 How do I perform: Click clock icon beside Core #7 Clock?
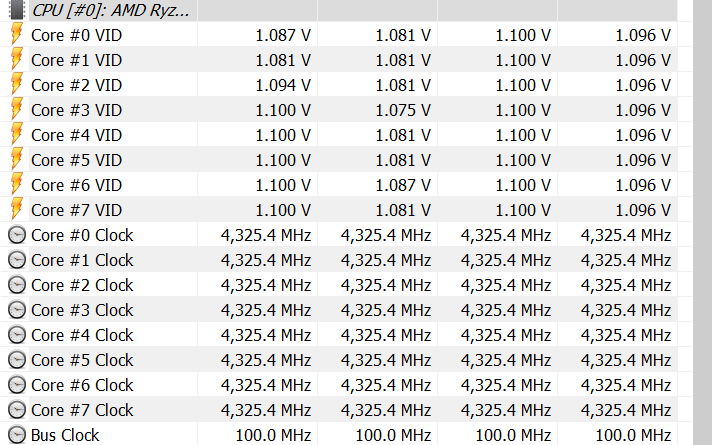(x=17, y=410)
